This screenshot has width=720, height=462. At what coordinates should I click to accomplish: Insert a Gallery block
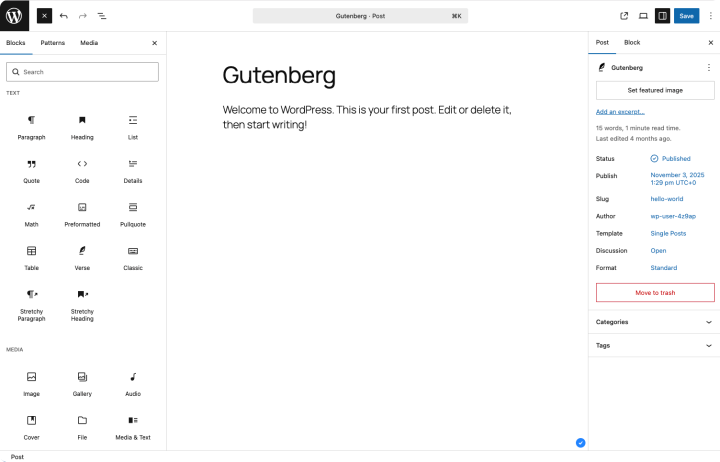[82, 384]
